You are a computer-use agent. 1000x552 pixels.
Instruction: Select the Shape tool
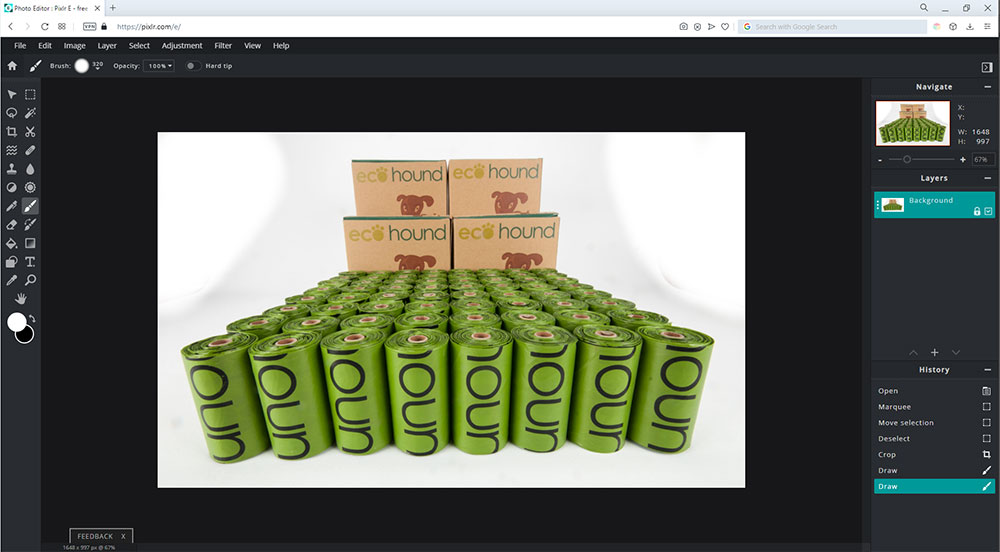11,262
